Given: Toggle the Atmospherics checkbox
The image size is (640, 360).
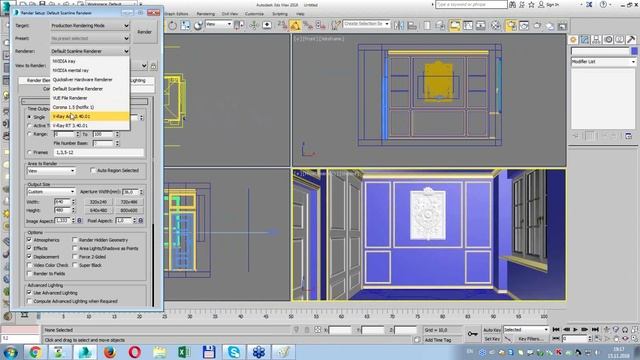Looking at the screenshot, I should 29,240.
